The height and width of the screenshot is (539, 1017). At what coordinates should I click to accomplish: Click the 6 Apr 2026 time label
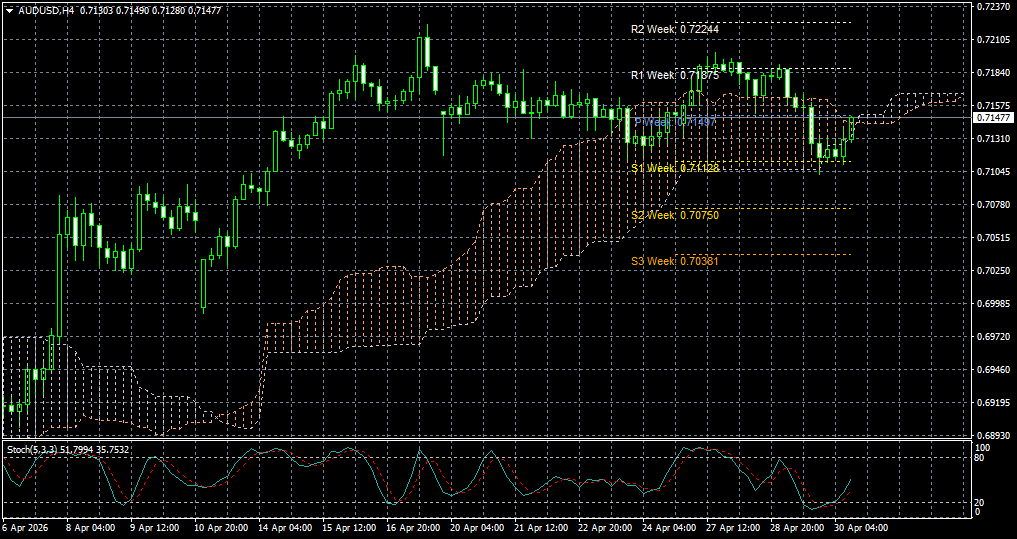tap(23, 529)
